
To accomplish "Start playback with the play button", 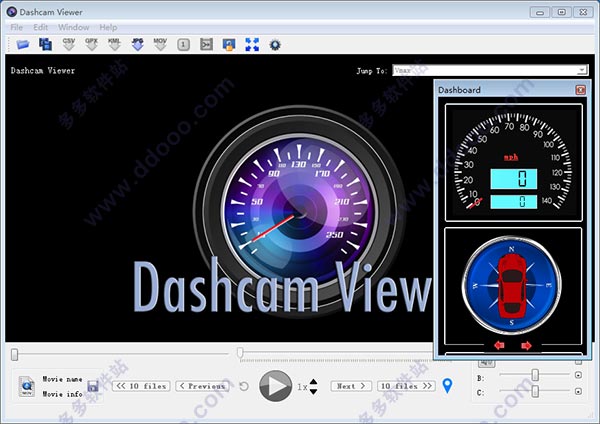I will tap(276, 386).
